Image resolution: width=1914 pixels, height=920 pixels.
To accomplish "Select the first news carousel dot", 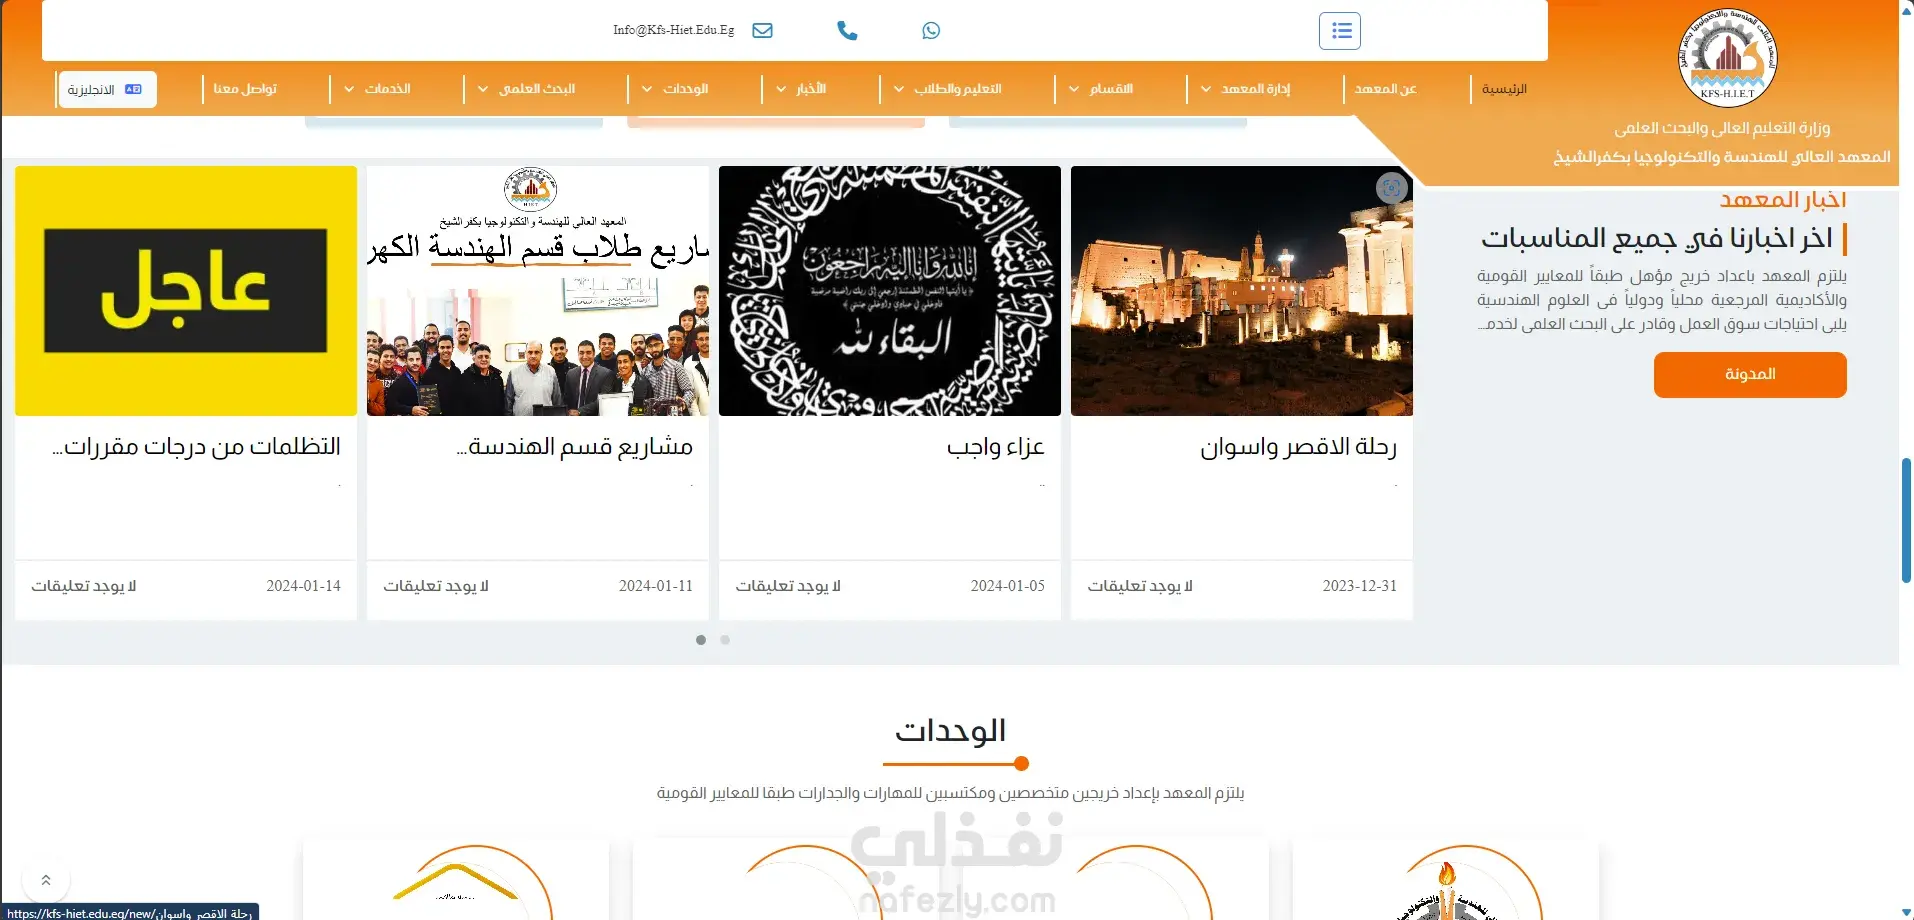I will pyautogui.click(x=701, y=640).
